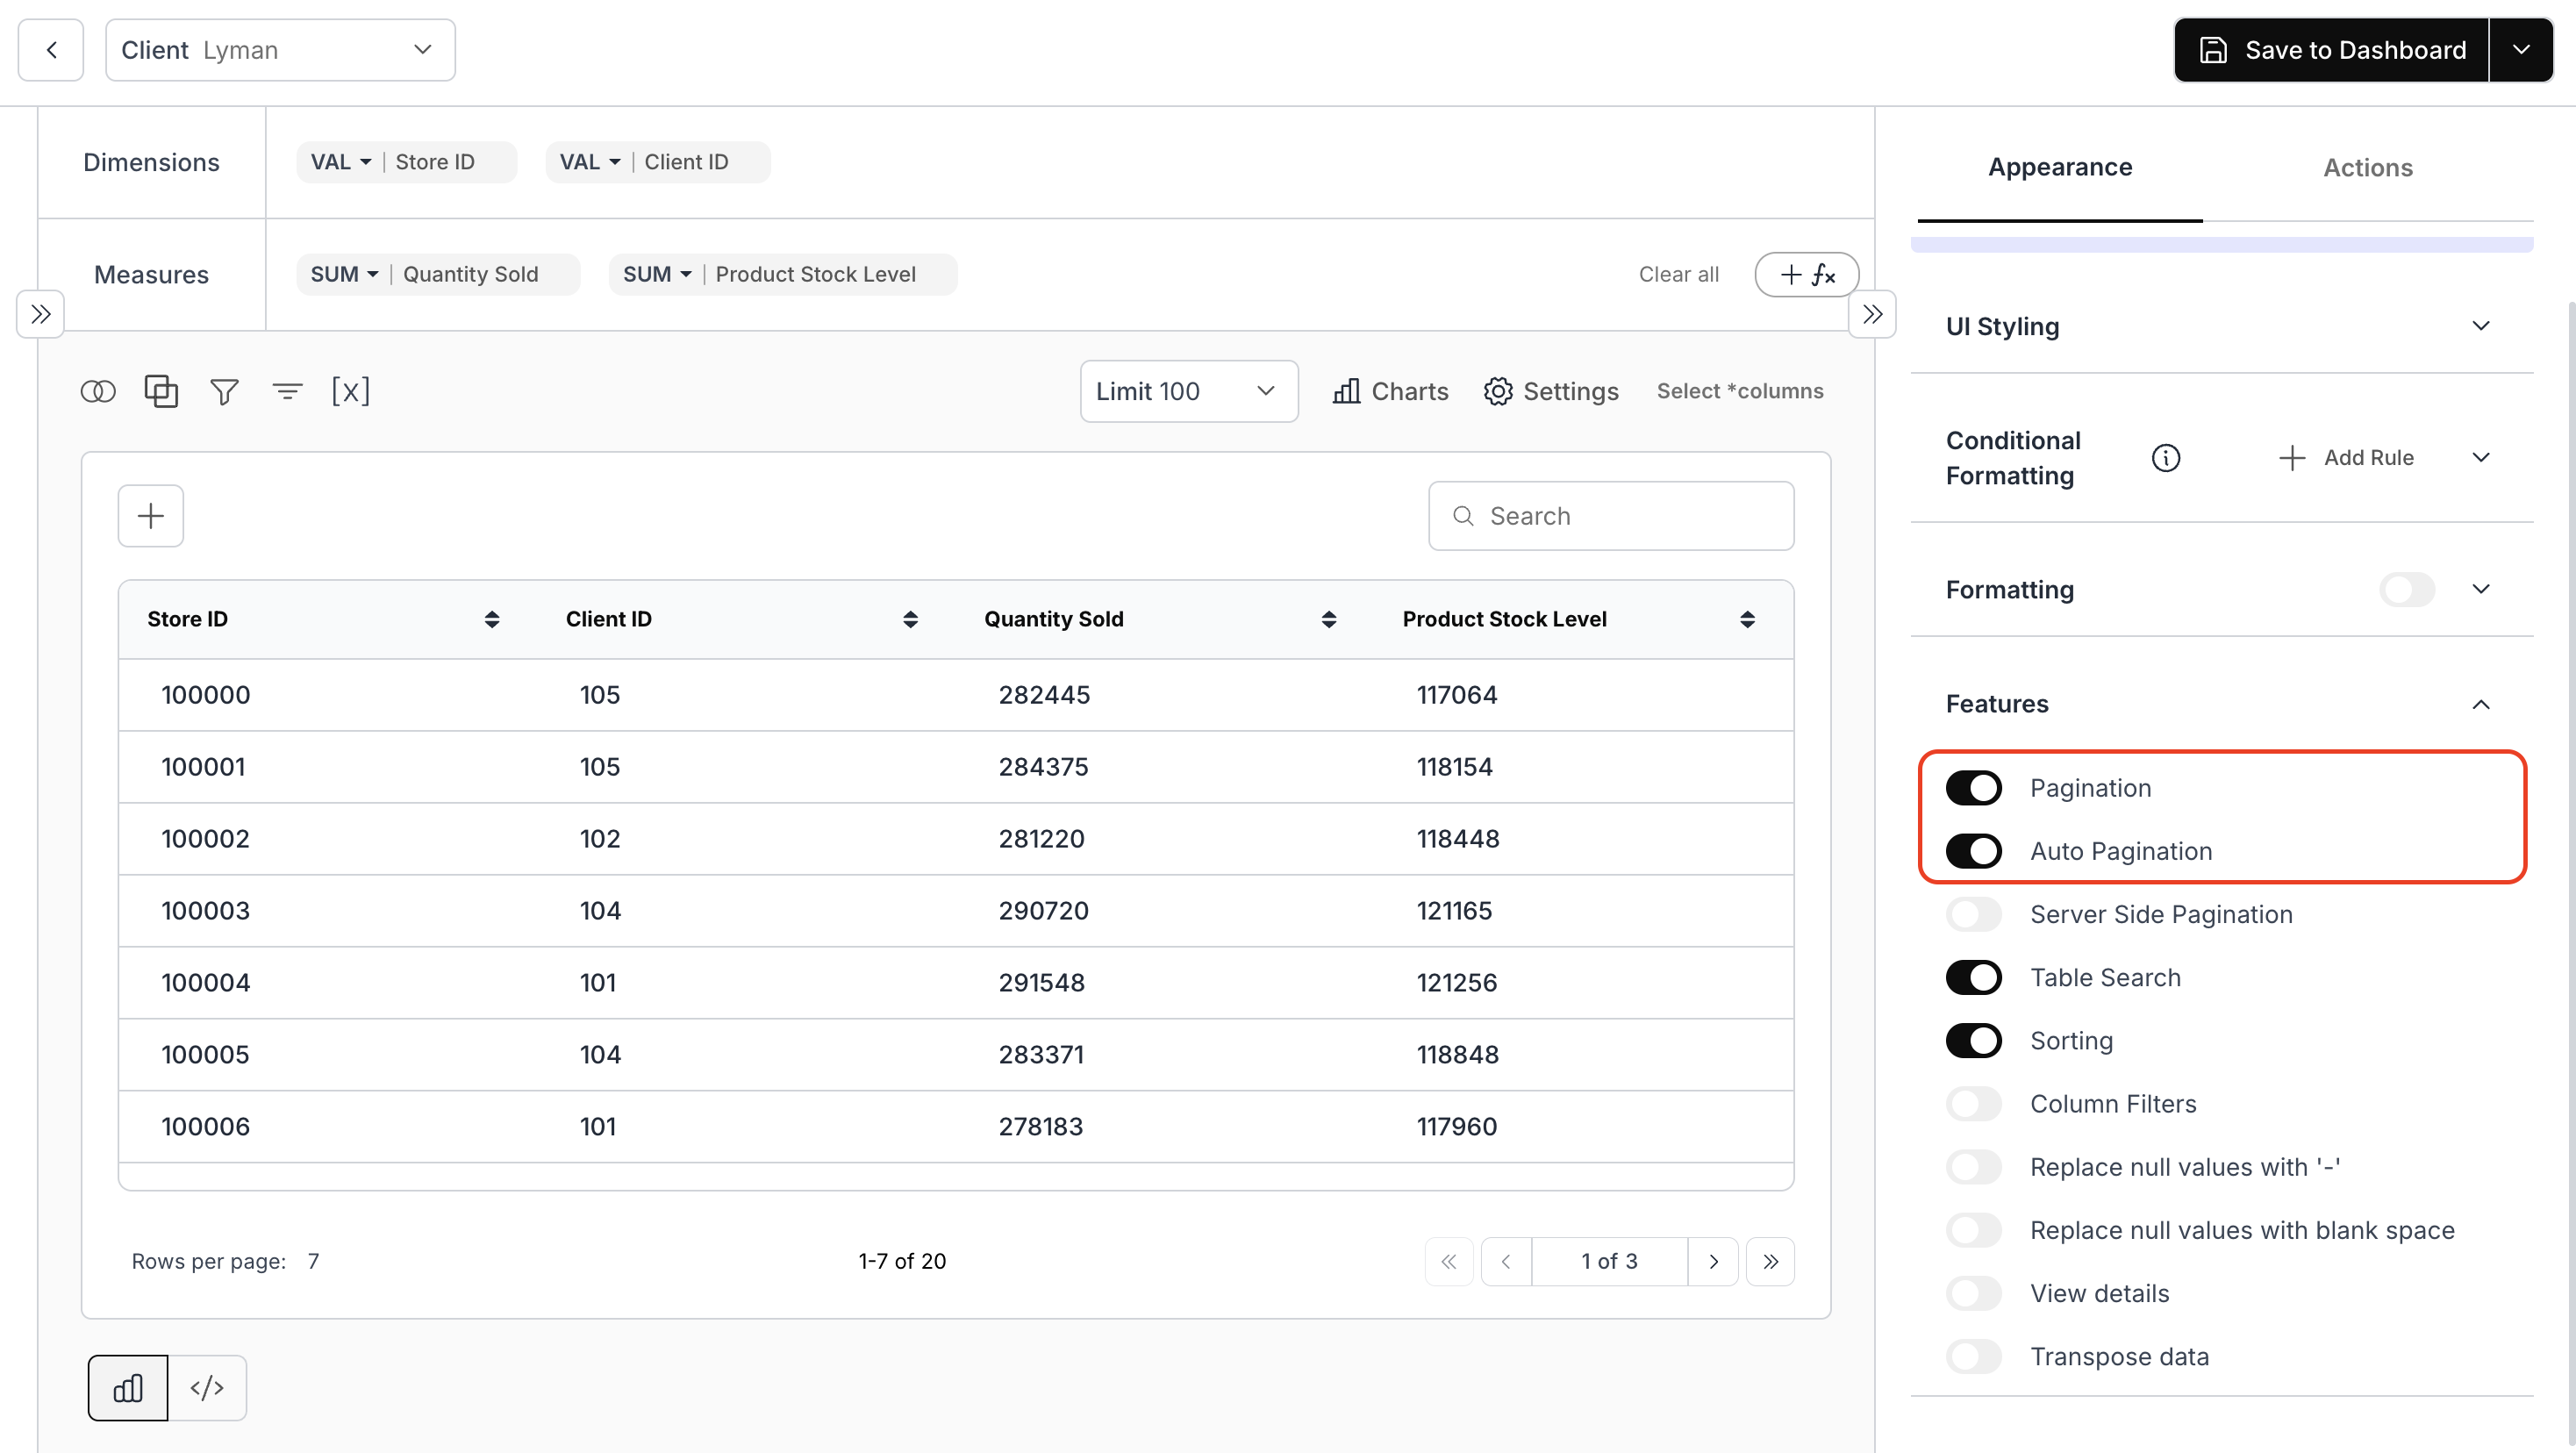Open the filter funnel icon
This screenshot has width=2576, height=1453.
point(224,391)
